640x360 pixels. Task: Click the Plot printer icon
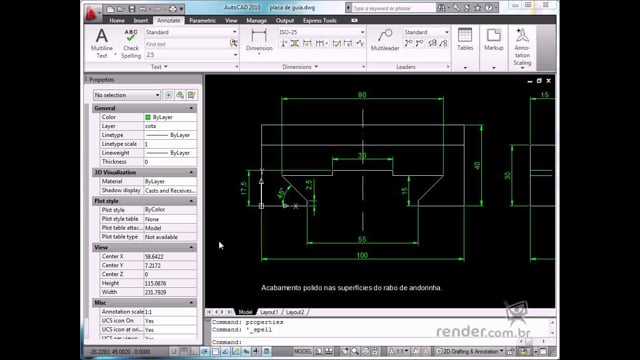[x=173, y=9]
